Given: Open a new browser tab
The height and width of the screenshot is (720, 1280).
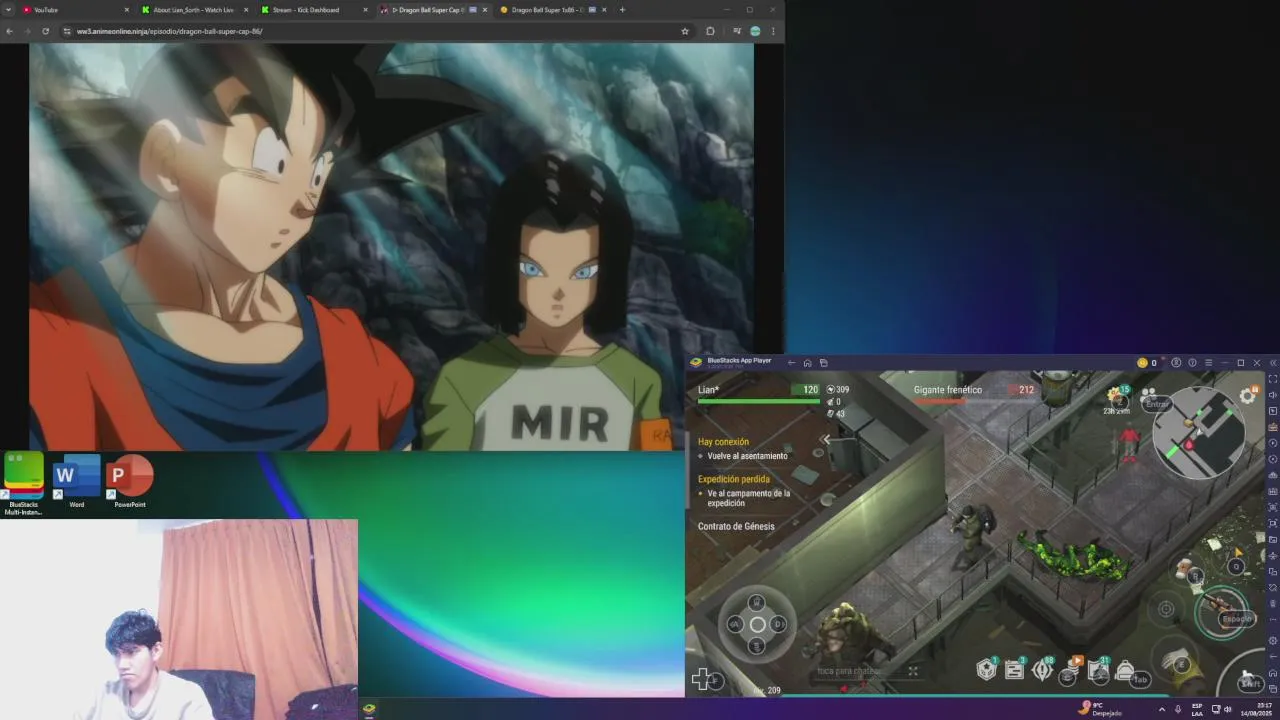Looking at the screenshot, I should tap(622, 10).
